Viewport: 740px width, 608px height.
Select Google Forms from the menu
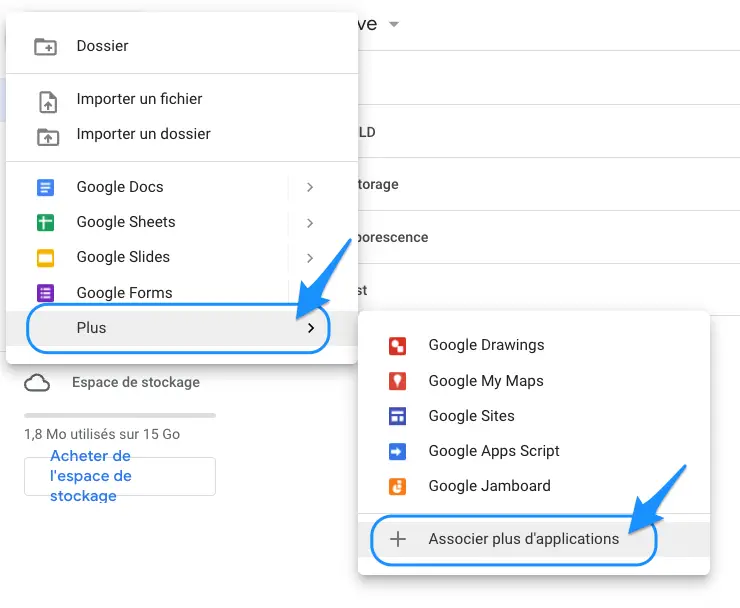coord(182,293)
